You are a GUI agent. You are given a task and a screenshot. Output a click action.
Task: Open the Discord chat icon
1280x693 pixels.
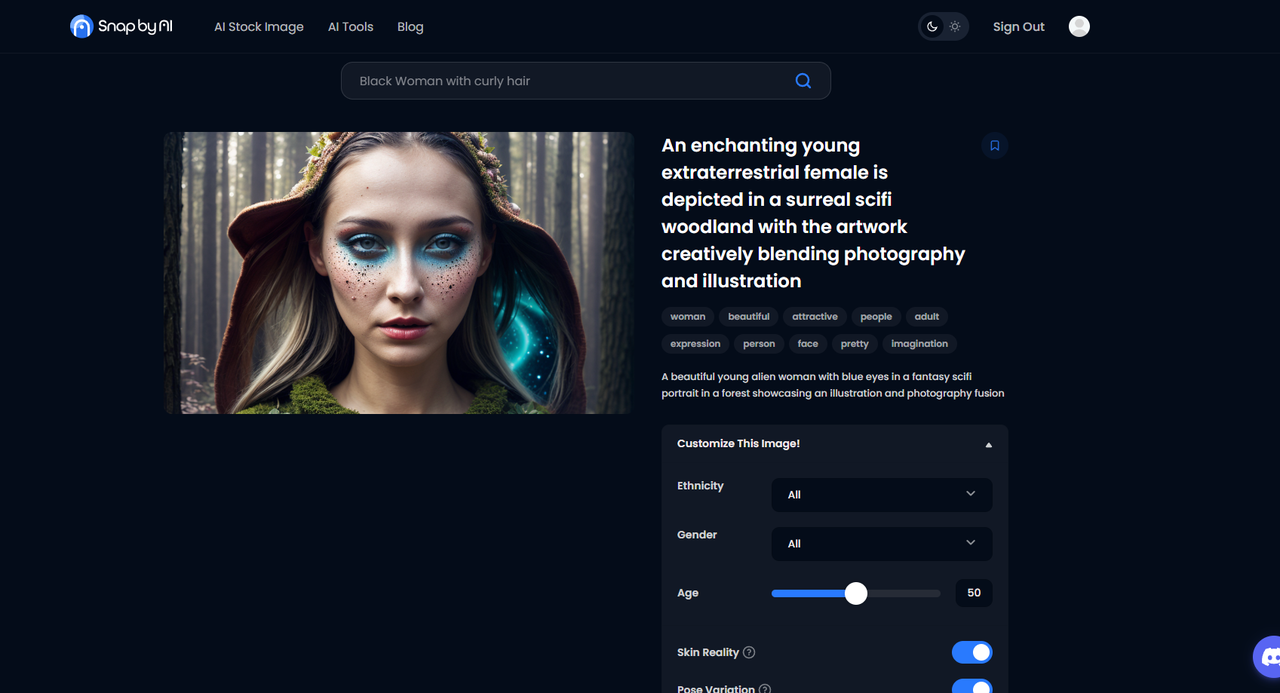[x=1270, y=657]
